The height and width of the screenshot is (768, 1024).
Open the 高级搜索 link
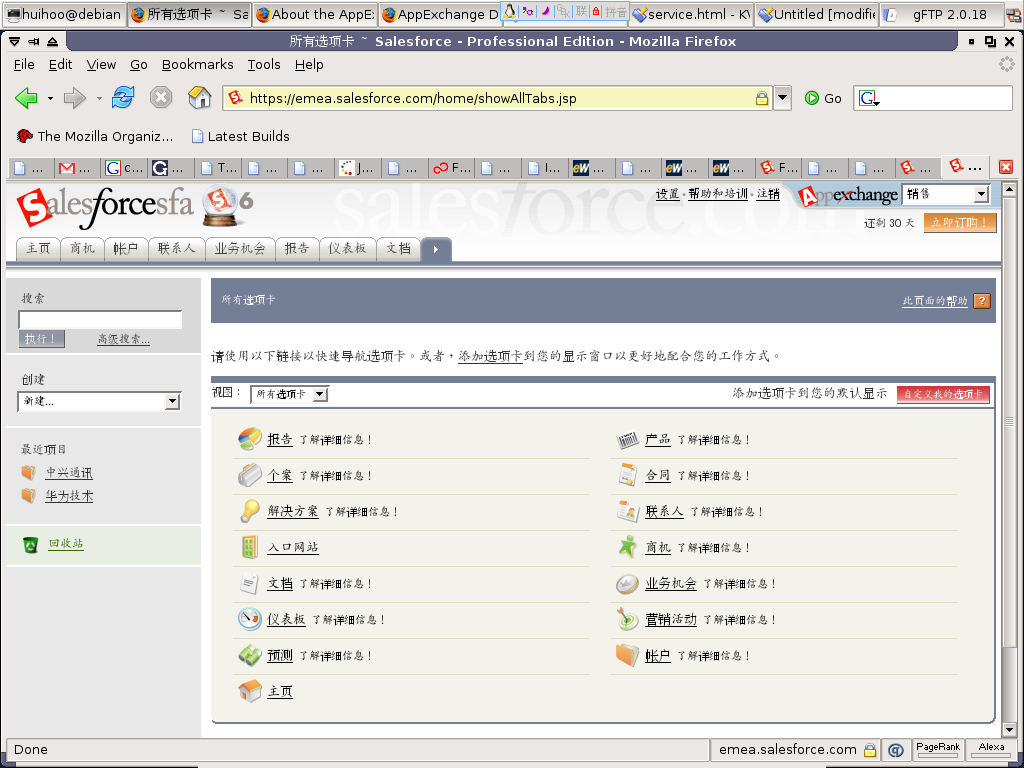123,339
